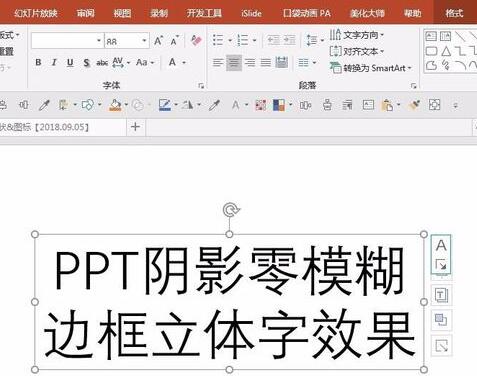
Task: Click the clipboard paste icon in the quick toolbar
Action: [387, 105]
